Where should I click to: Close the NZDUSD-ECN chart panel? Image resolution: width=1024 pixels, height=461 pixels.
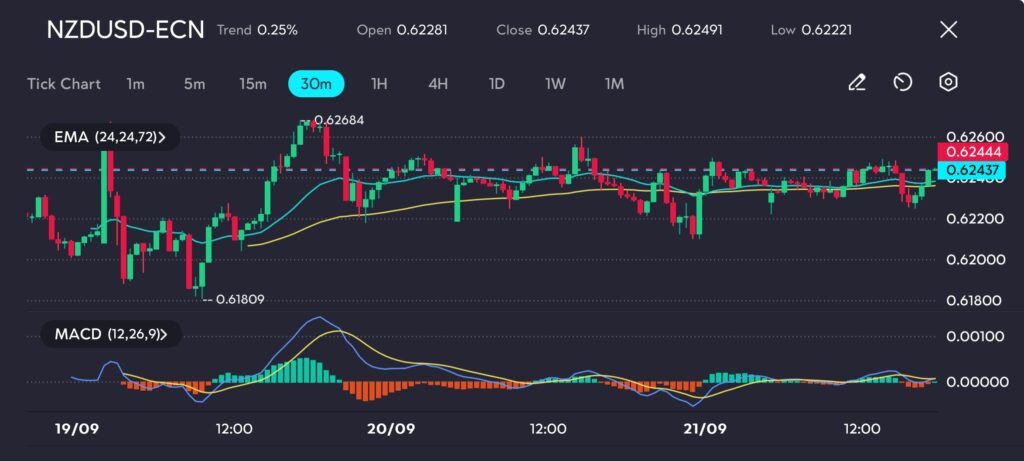(x=948, y=29)
